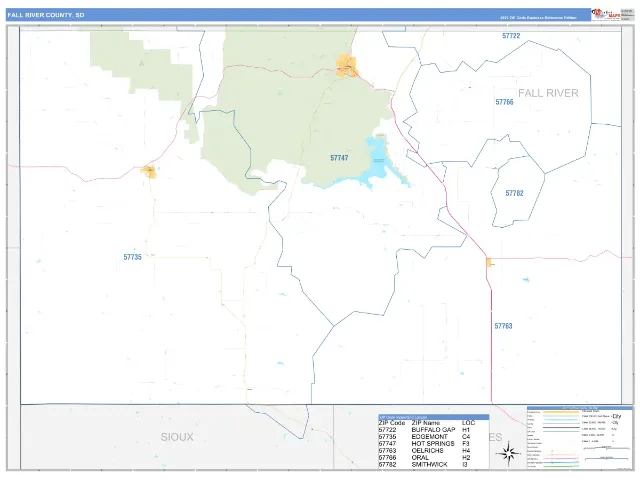Click the I3 location cell in index
The width and height of the screenshot is (640, 480).
(465, 464)
